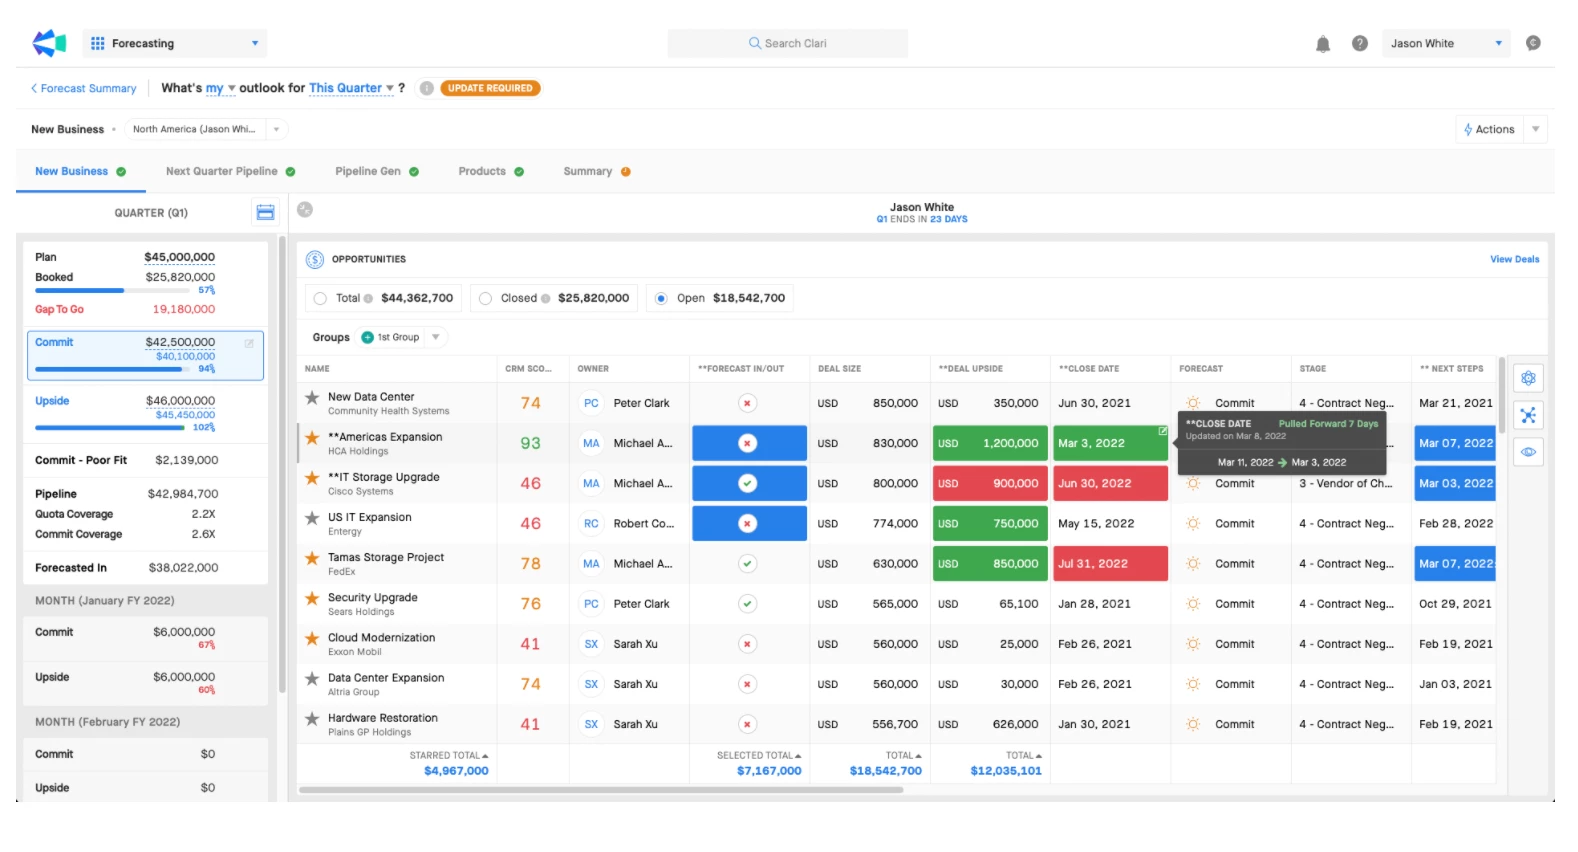Screen dimensions: 1578x852
Task: Expand the Jason White user menu
Action: 1446,43
